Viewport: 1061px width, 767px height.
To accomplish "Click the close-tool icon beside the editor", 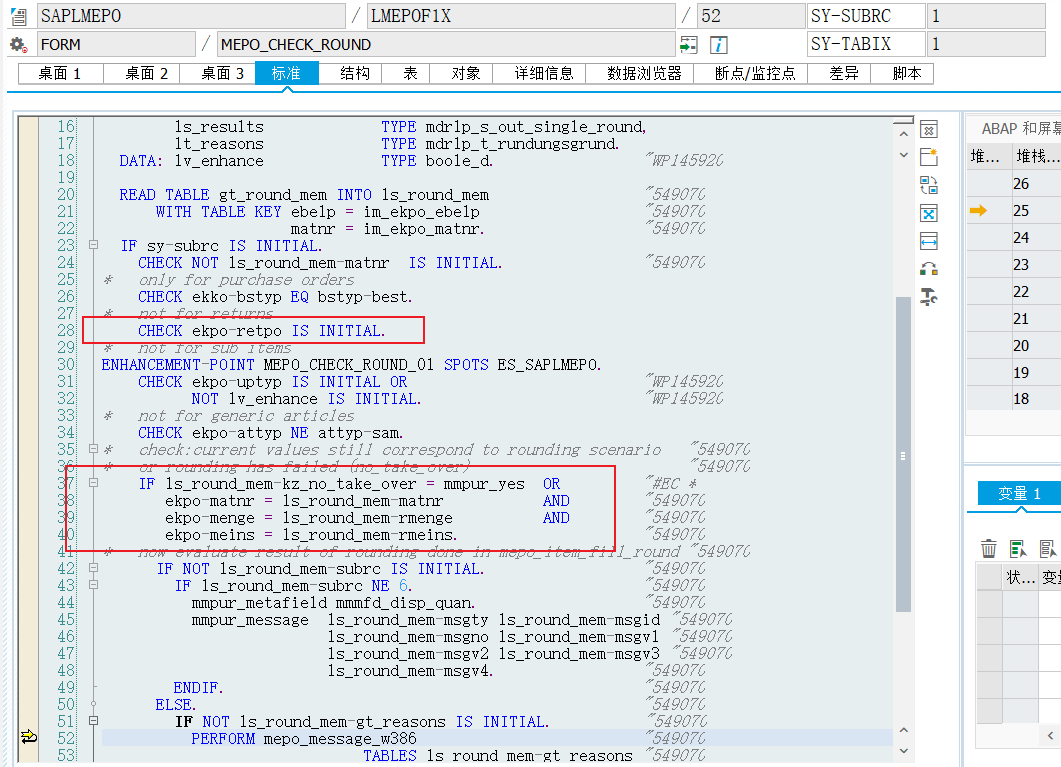I will pos(929,129).
